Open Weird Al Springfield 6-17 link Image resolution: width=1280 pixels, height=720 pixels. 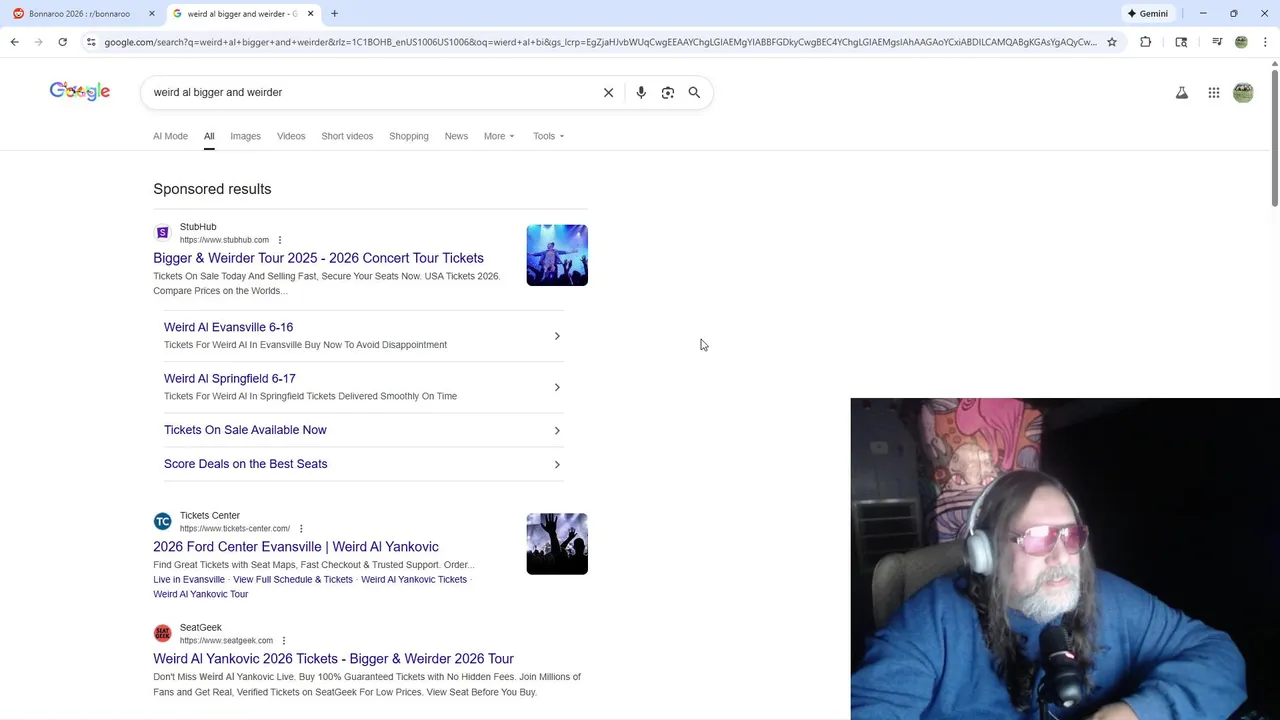pos(230,378)
